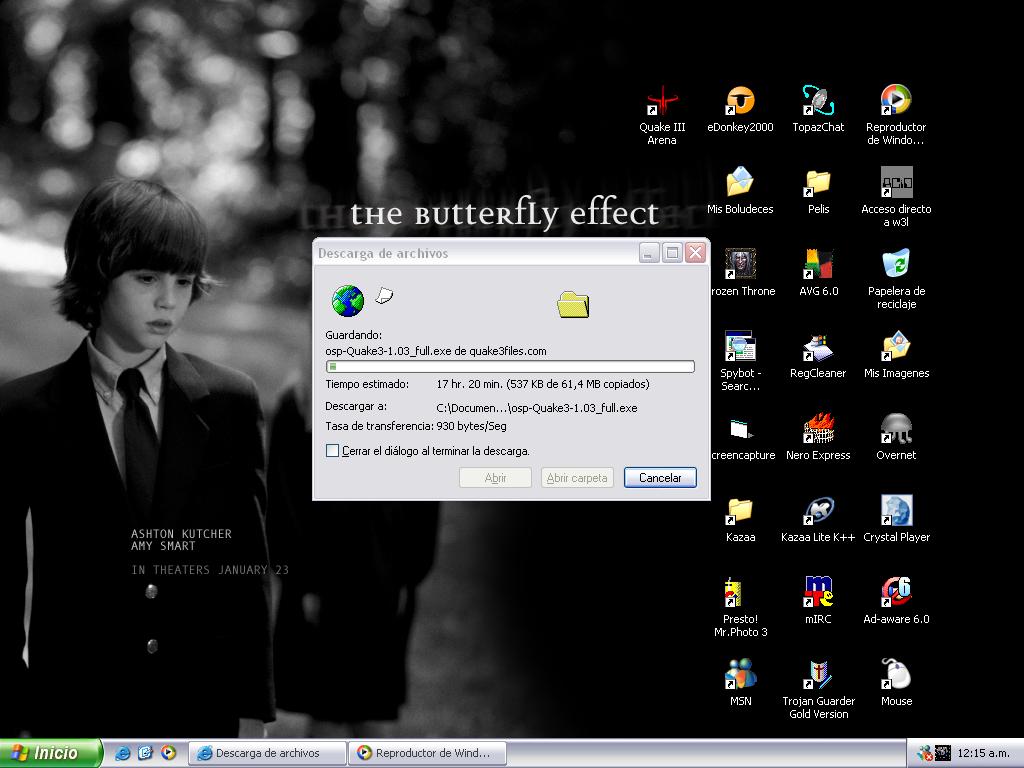The image size is (1024, 768).
Task: Click the MSN Messenger system tray icon
Action: click(x=923, y=753)
